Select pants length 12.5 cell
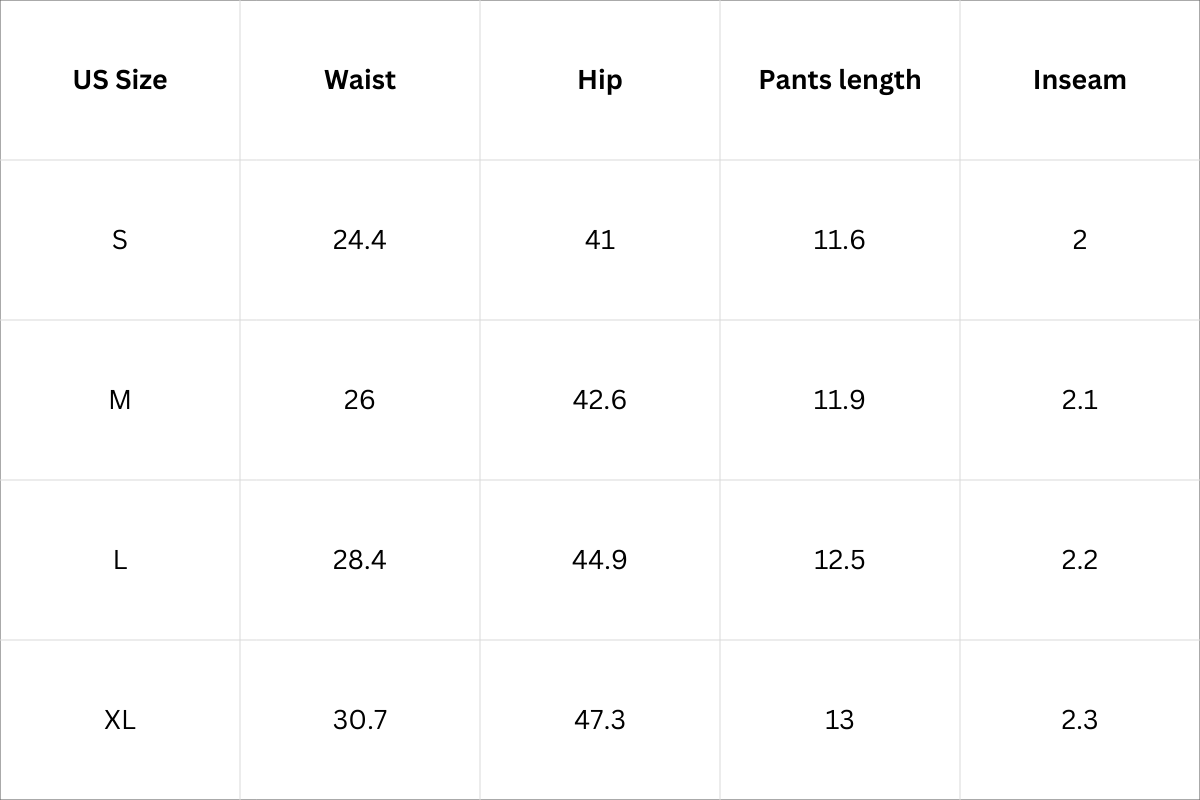The image size is (1200, 800). pos(840,560)
